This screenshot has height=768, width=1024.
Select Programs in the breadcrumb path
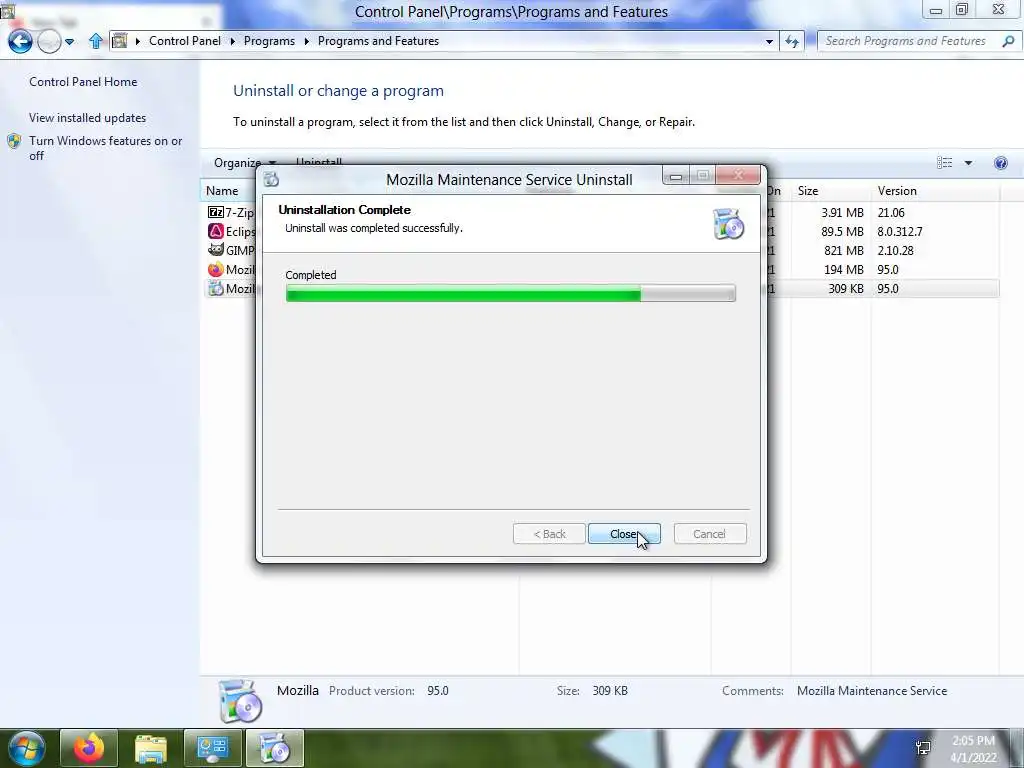(x=269, y=40)
